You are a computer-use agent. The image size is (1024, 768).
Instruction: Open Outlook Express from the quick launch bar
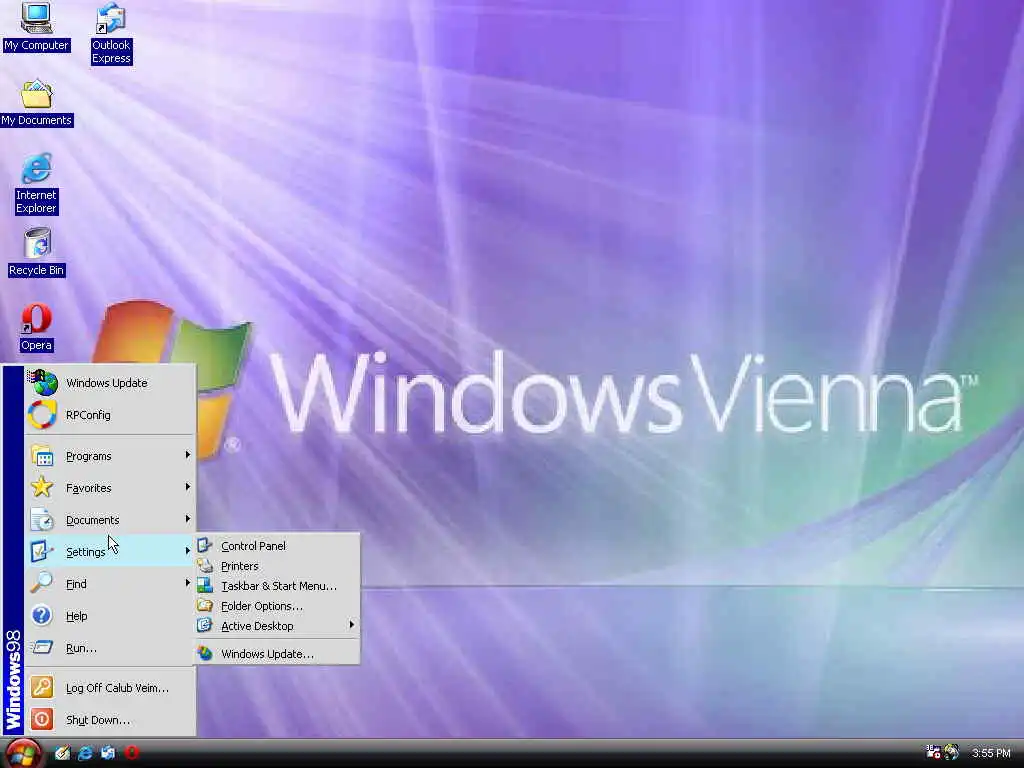pos(108,753)
